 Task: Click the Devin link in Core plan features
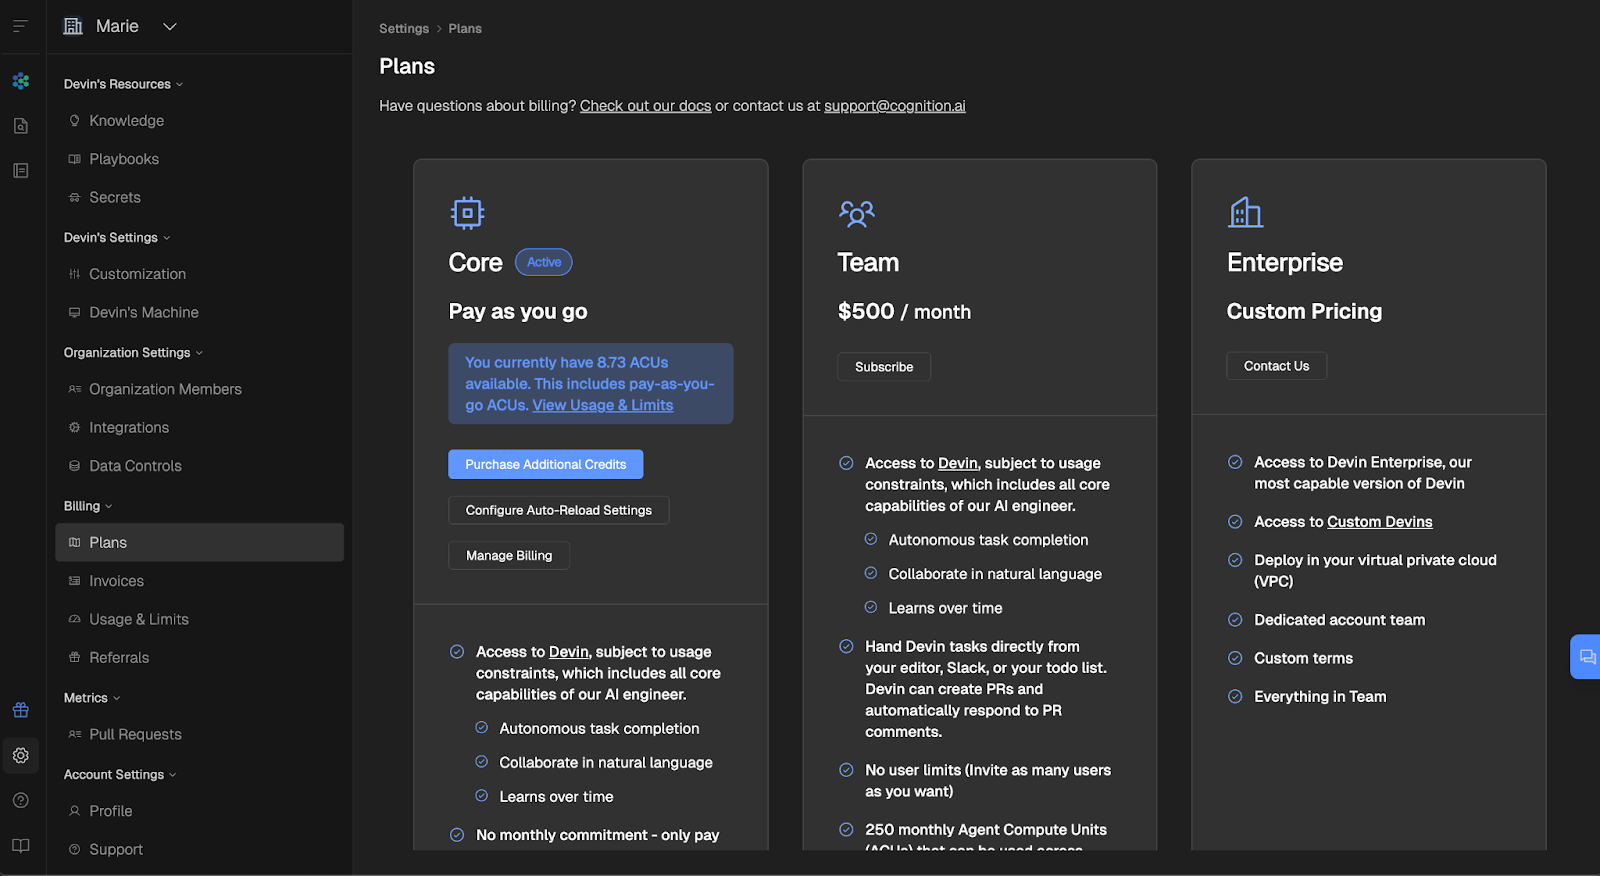569,652
